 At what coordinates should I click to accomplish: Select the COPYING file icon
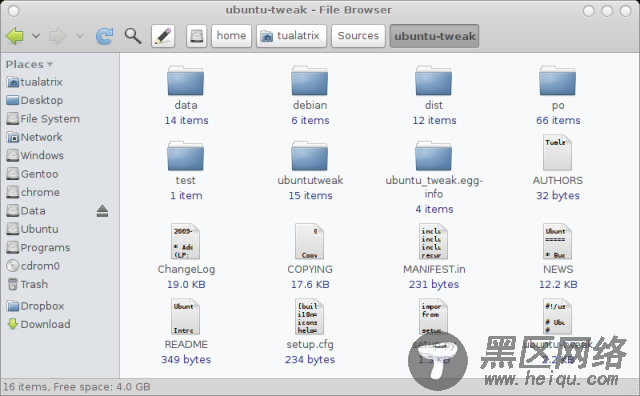[x=309, y=241]
